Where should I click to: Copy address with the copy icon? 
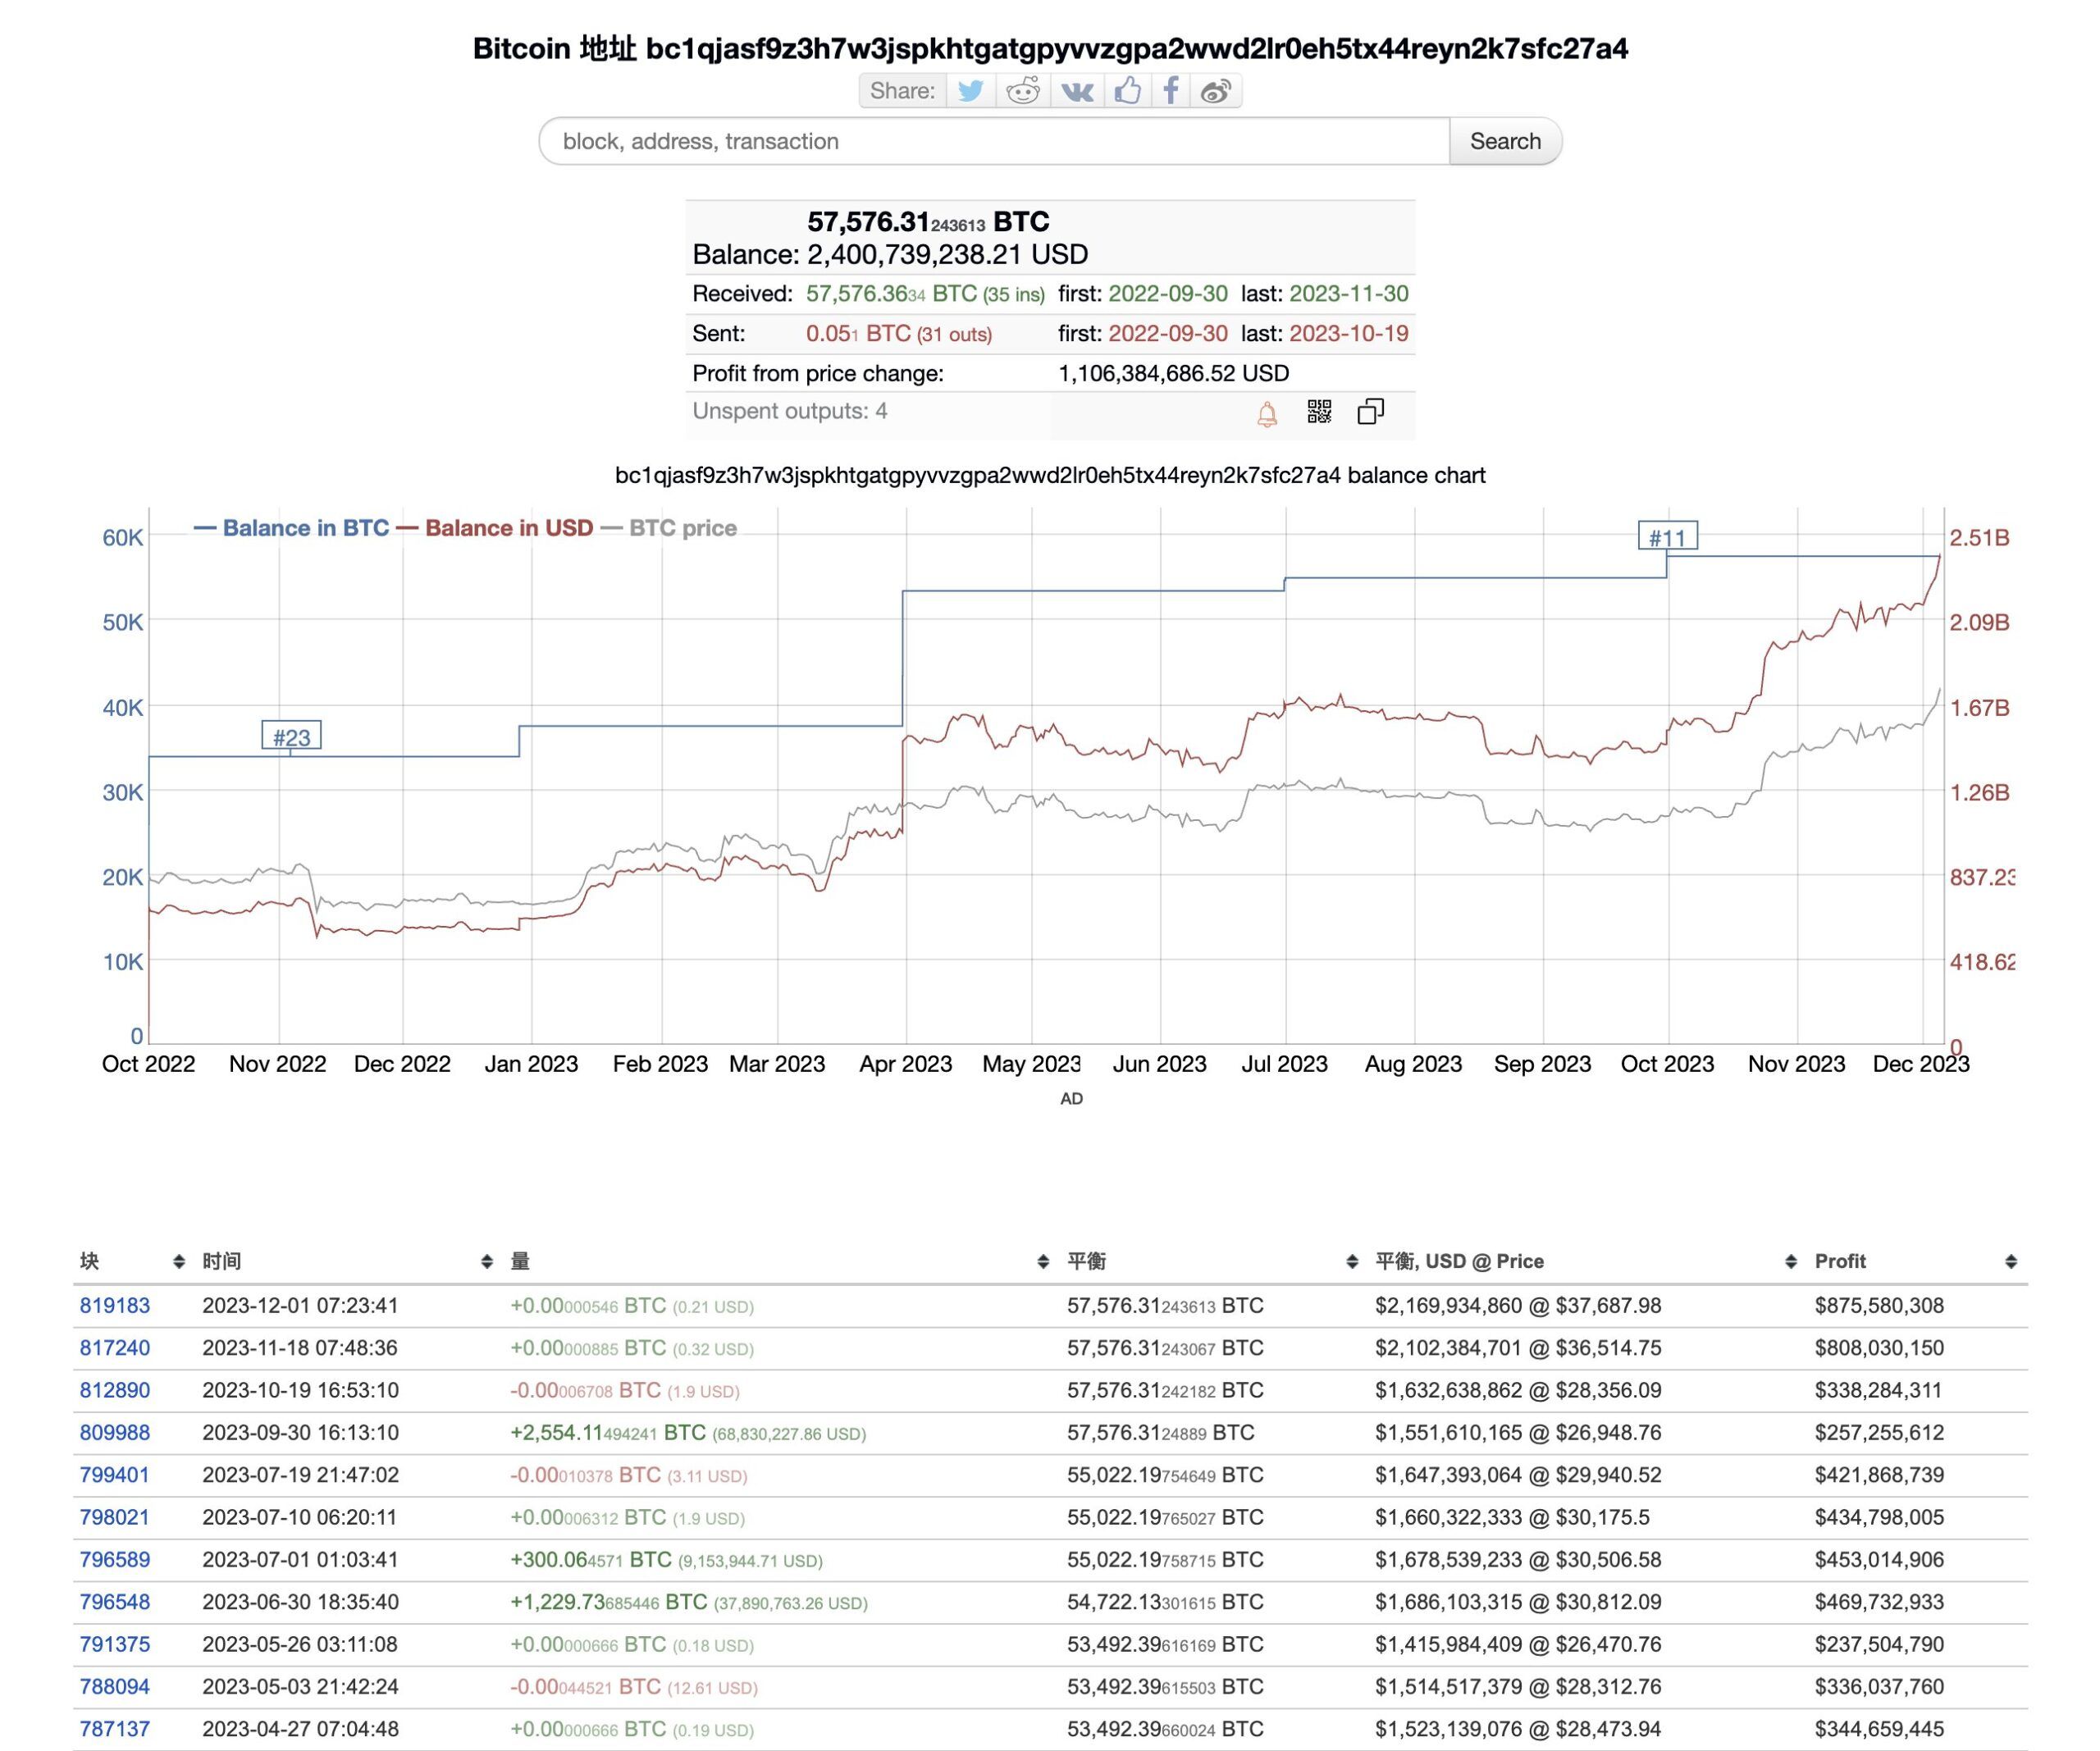[1370, 411]
